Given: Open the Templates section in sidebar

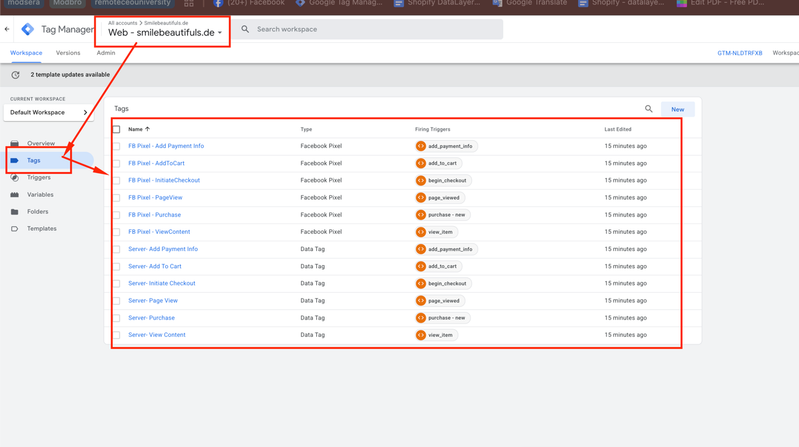Looking at the screenshot, I should pos(42,229).
